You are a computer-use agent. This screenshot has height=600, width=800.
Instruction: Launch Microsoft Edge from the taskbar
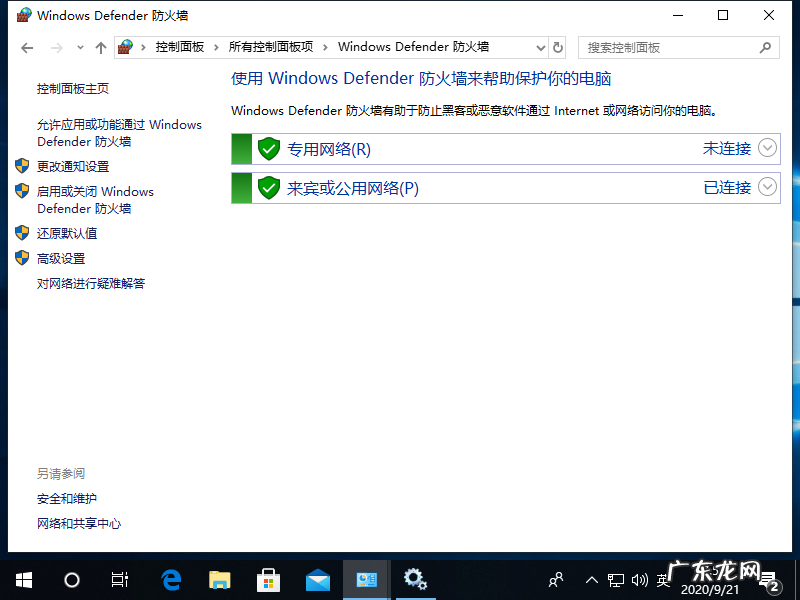pos(170,580)
